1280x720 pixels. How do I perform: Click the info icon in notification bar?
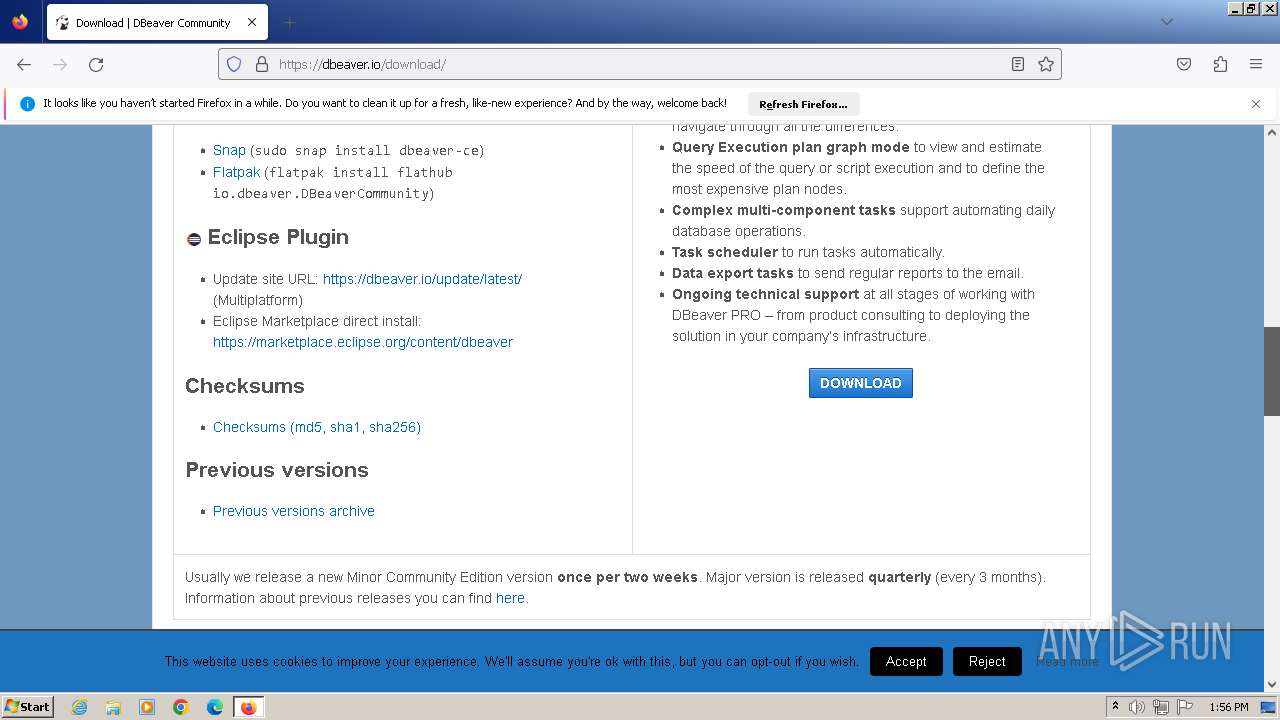click(27, 103)
